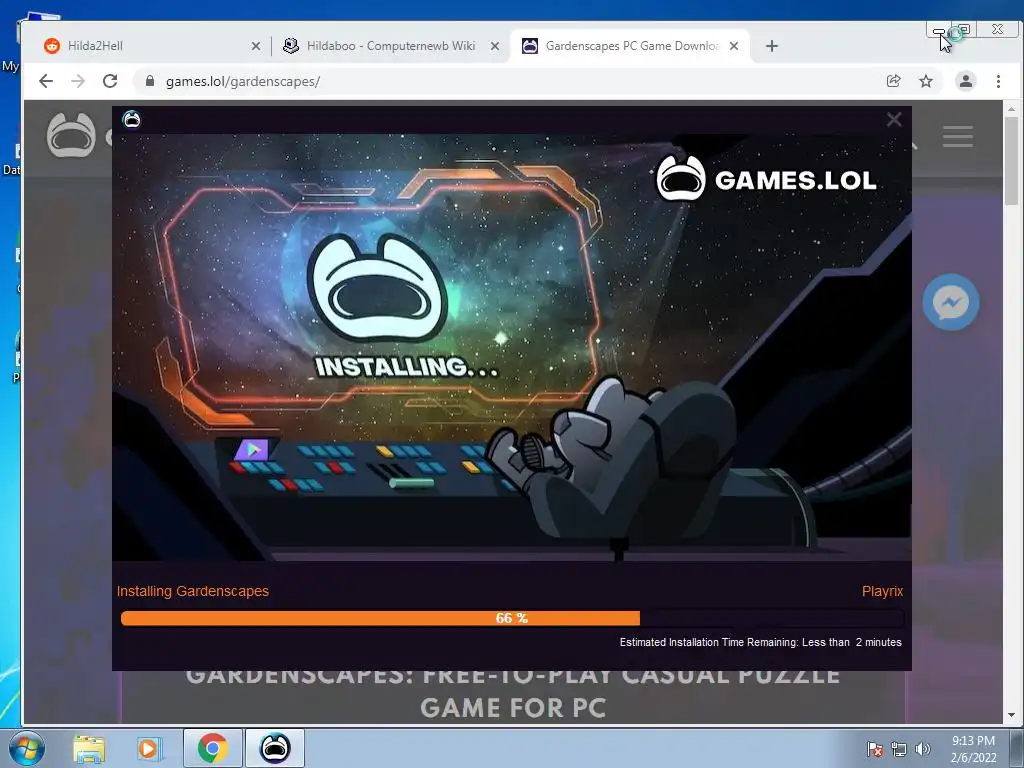Click the address bar URL games.lol/gardenscapes/

pos(243,82)
